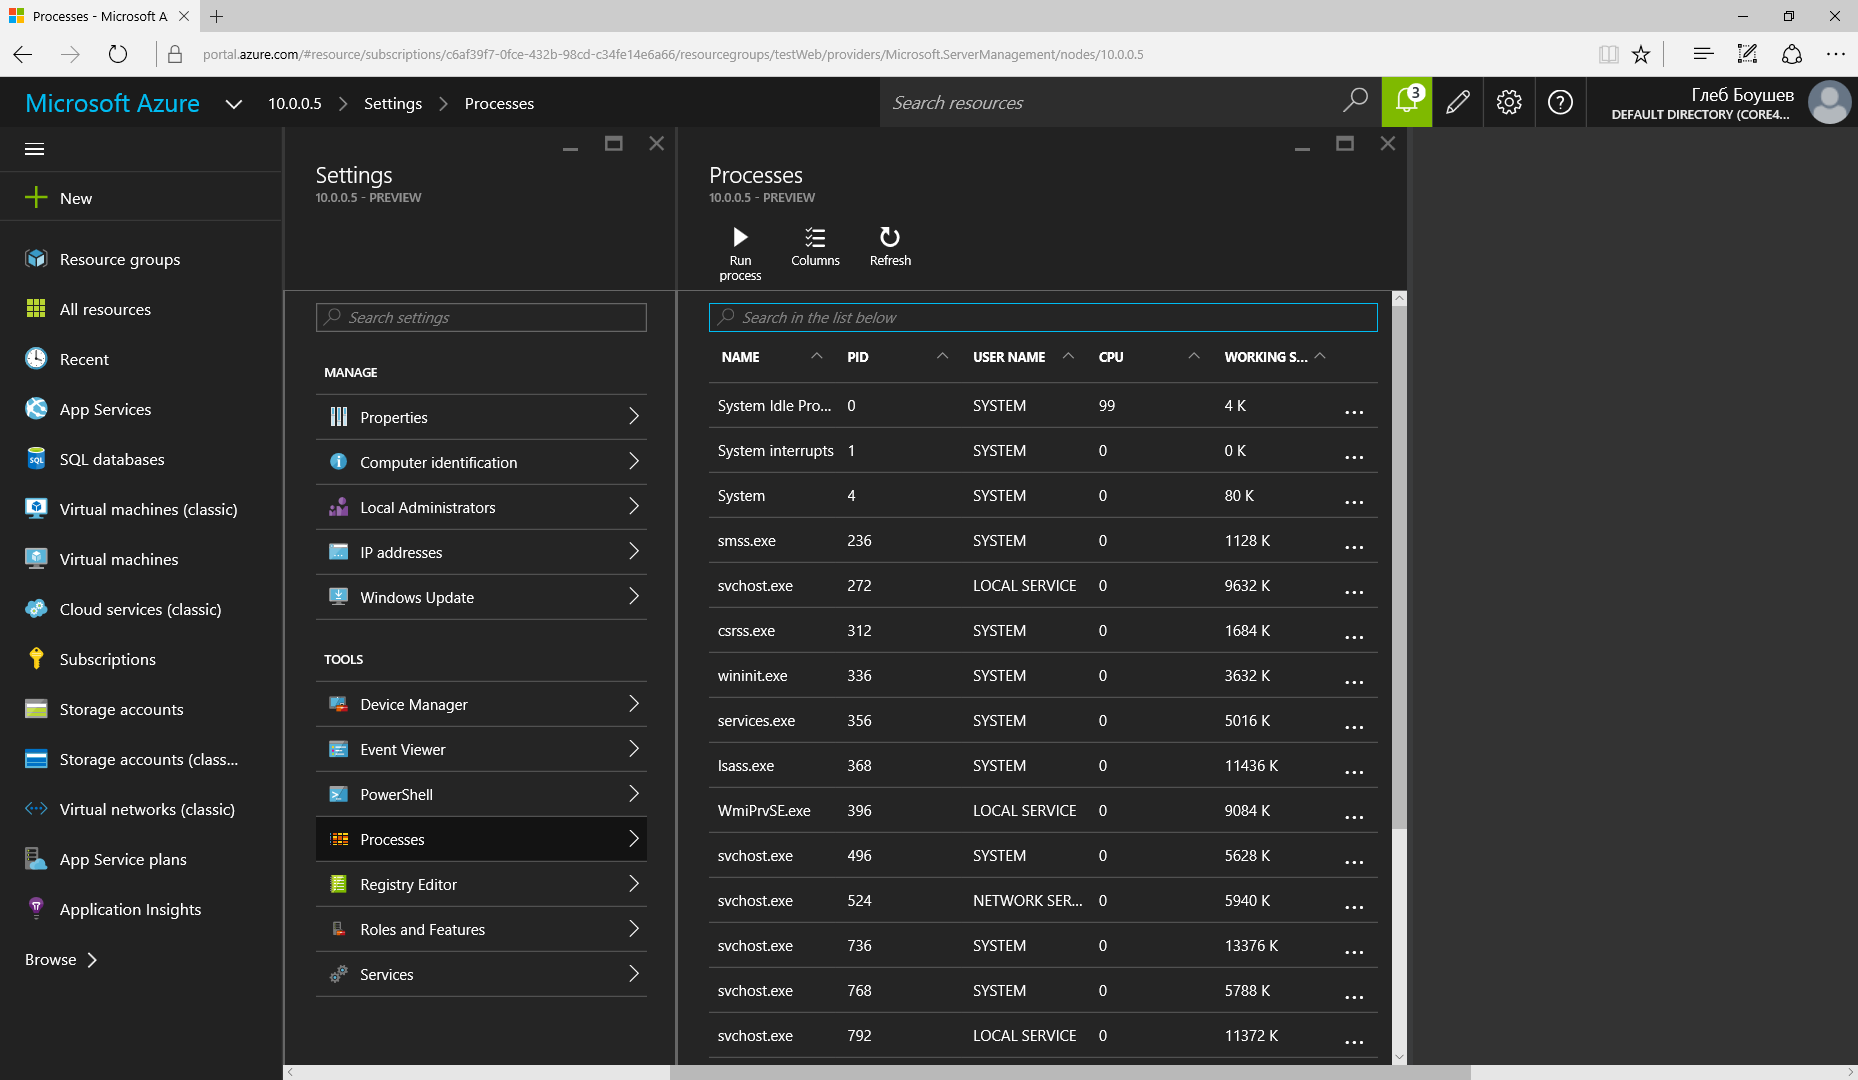
Task: Open Properties settings item
Action: coord(481,417)
